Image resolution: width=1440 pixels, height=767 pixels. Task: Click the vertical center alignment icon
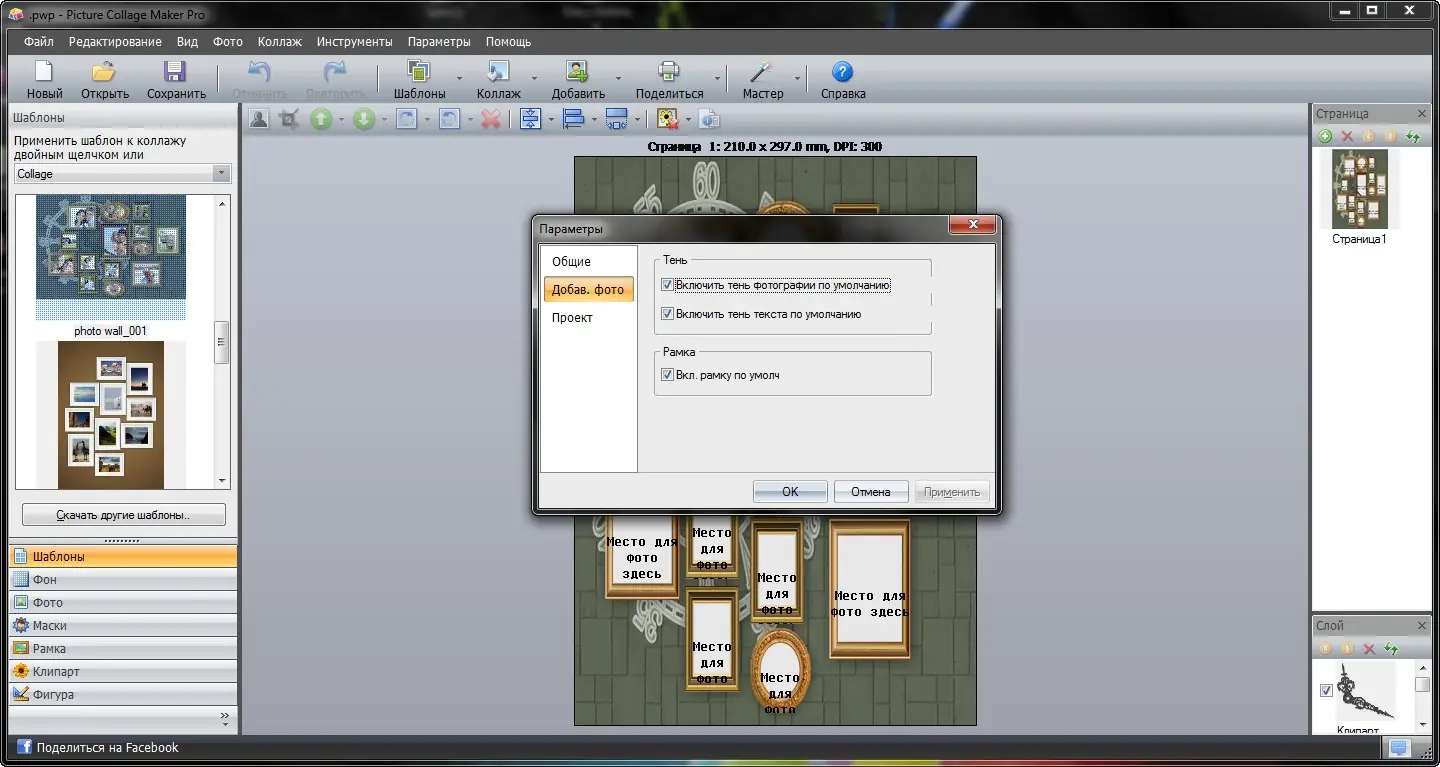[x=530, y=119]
